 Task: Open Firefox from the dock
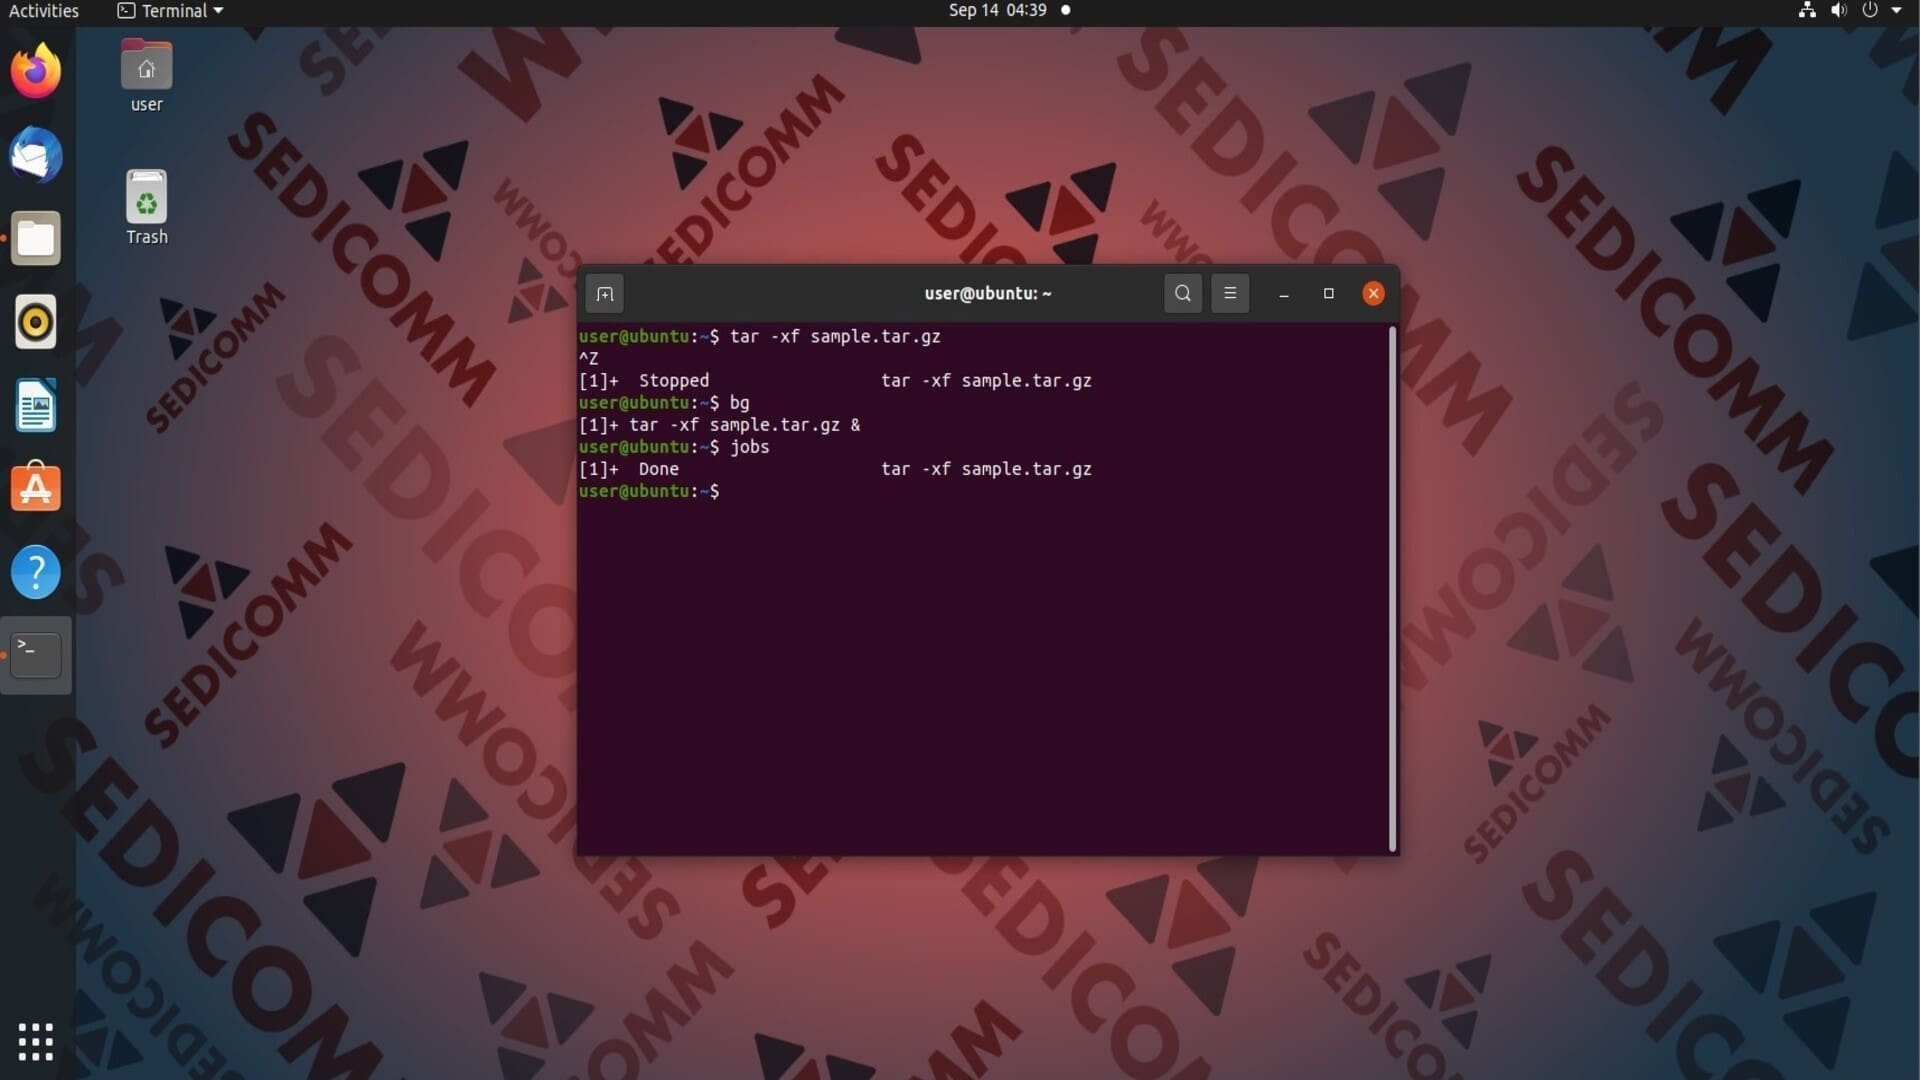click(x=36, y=71)
